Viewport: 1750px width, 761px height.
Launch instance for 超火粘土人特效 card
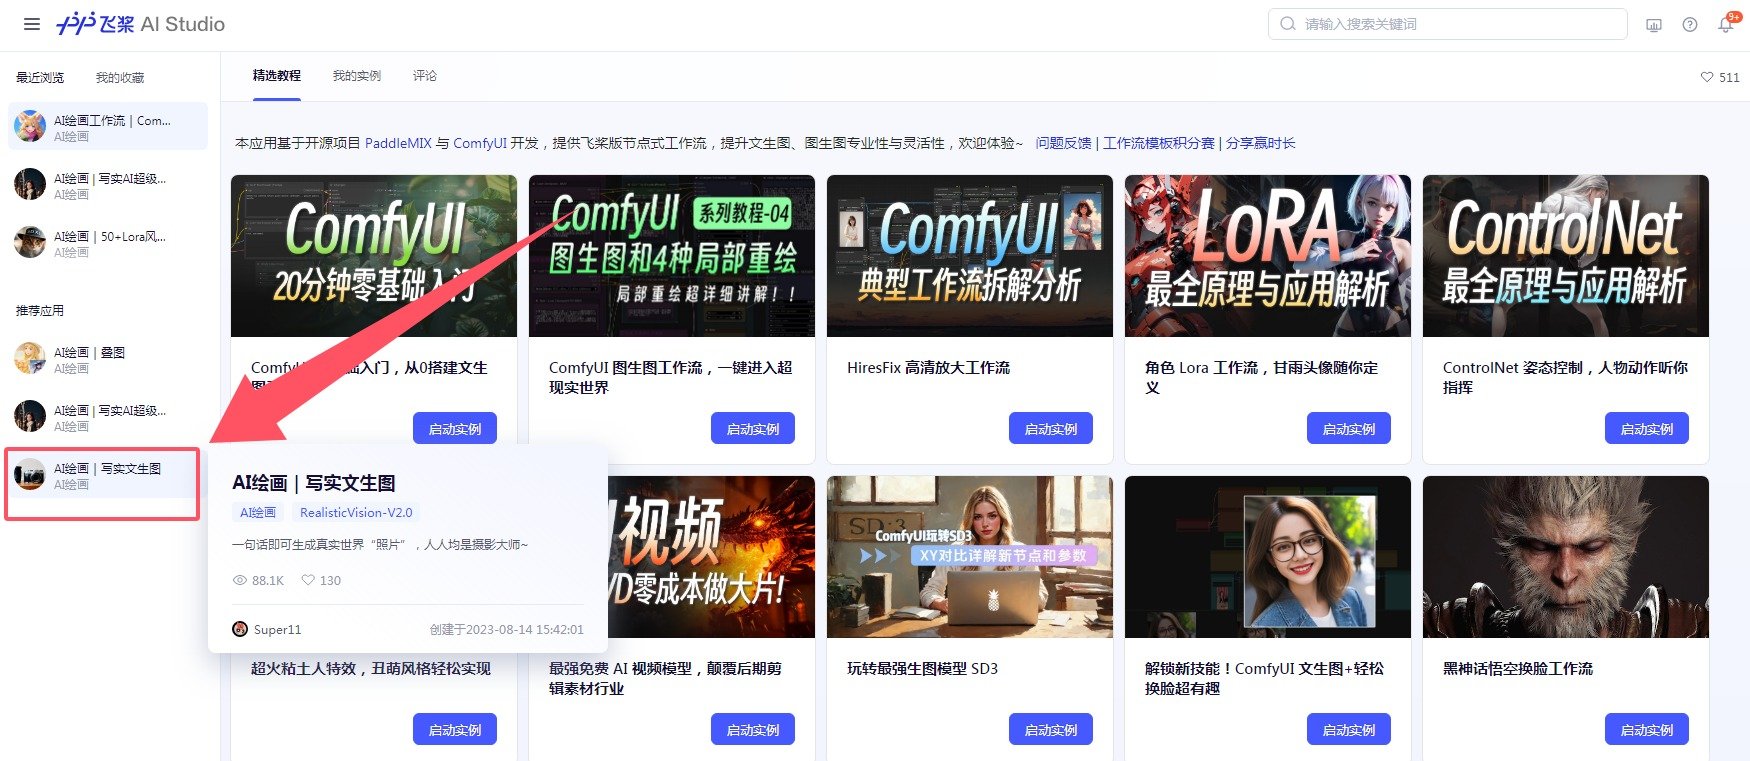(455, 729)
